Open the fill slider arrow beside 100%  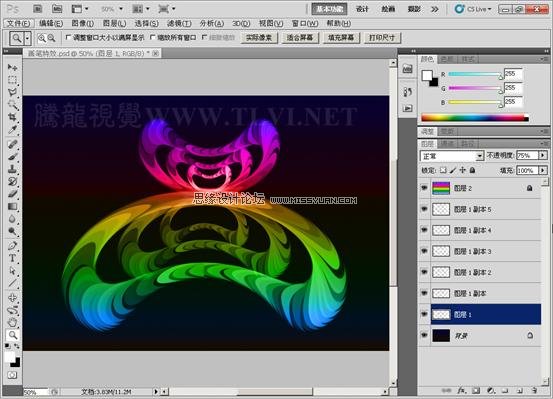coord(543,170)
